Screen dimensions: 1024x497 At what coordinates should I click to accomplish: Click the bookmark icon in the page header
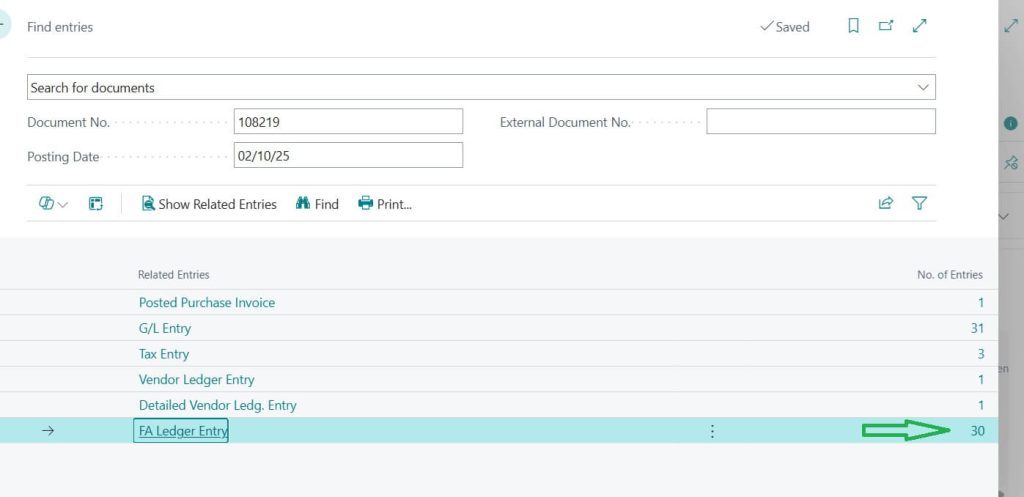[853, 27]
